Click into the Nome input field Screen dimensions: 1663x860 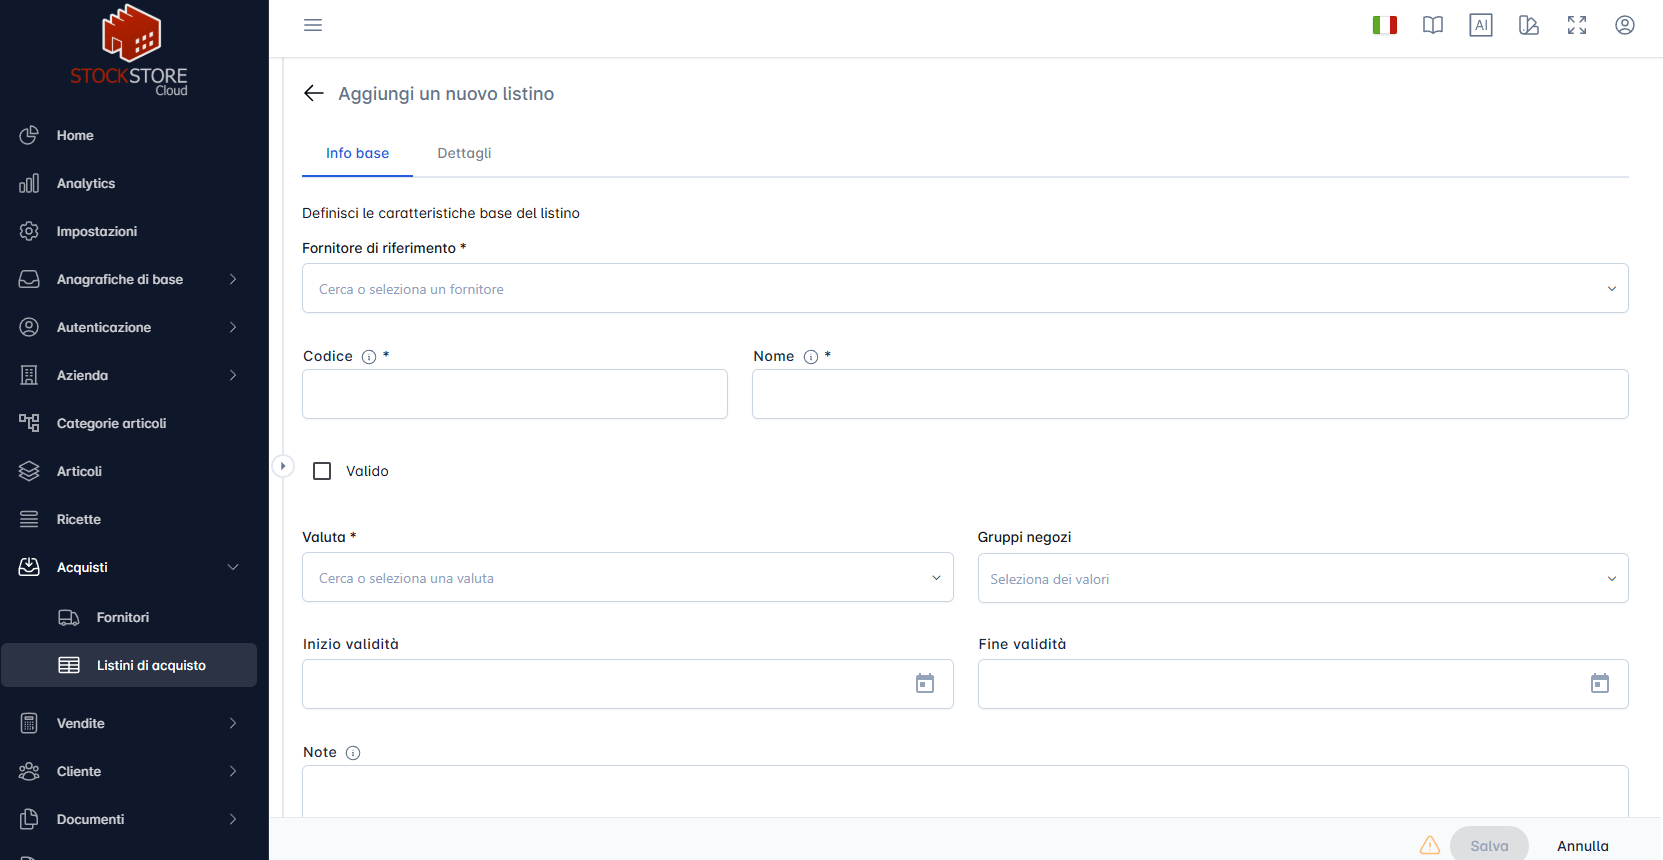coord(1190,394)
